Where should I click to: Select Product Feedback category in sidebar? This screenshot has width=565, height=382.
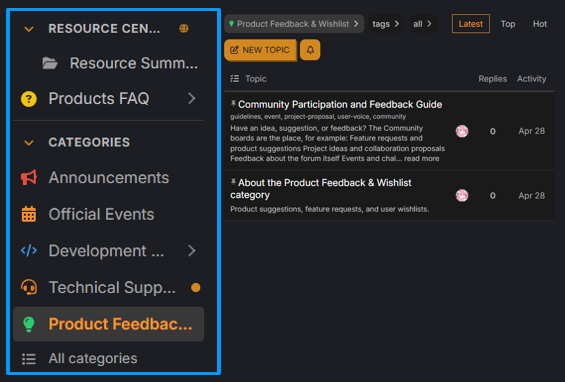point(109,324)
